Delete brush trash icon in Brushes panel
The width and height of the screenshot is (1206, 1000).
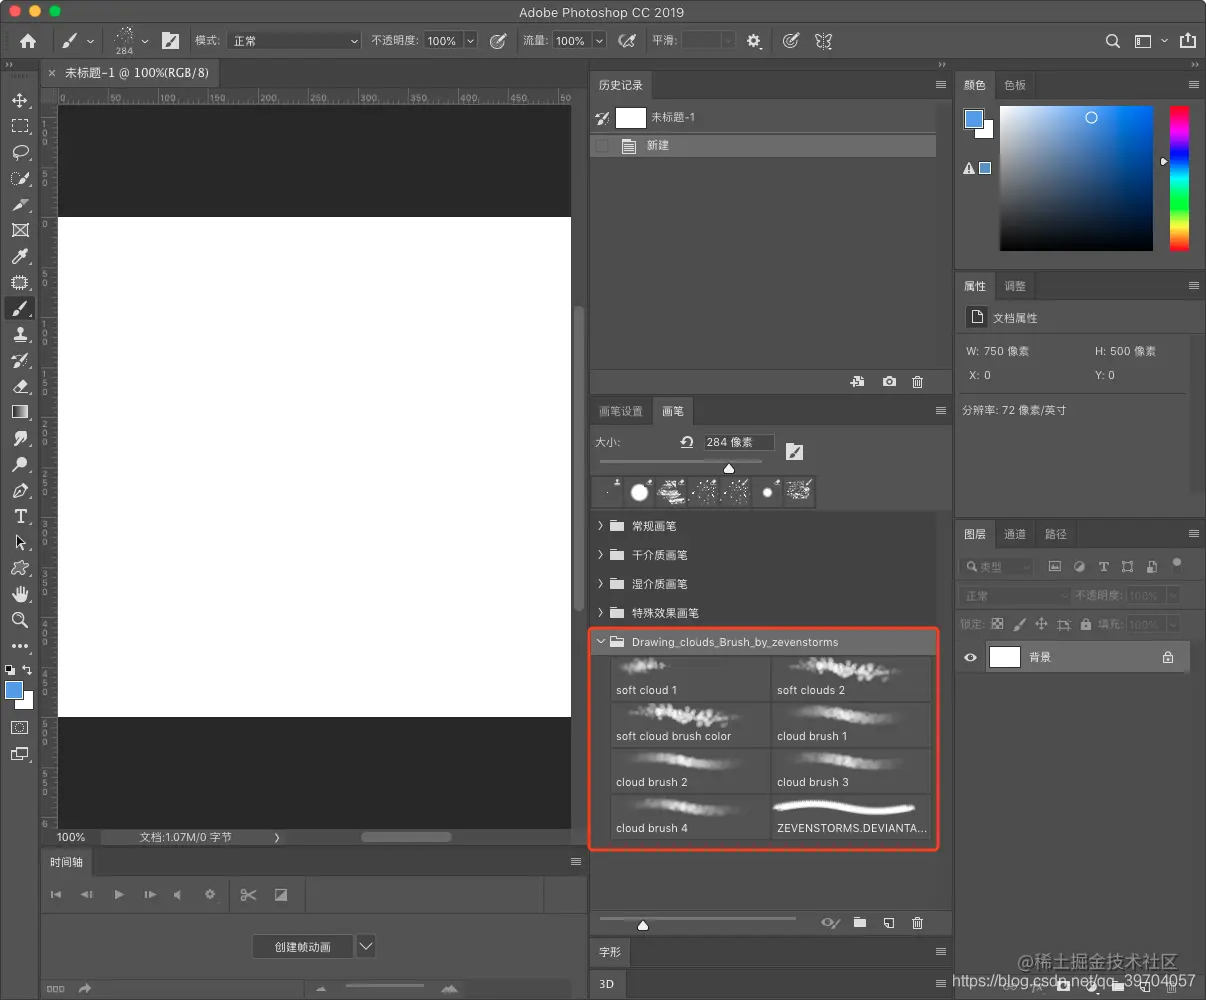918,923
